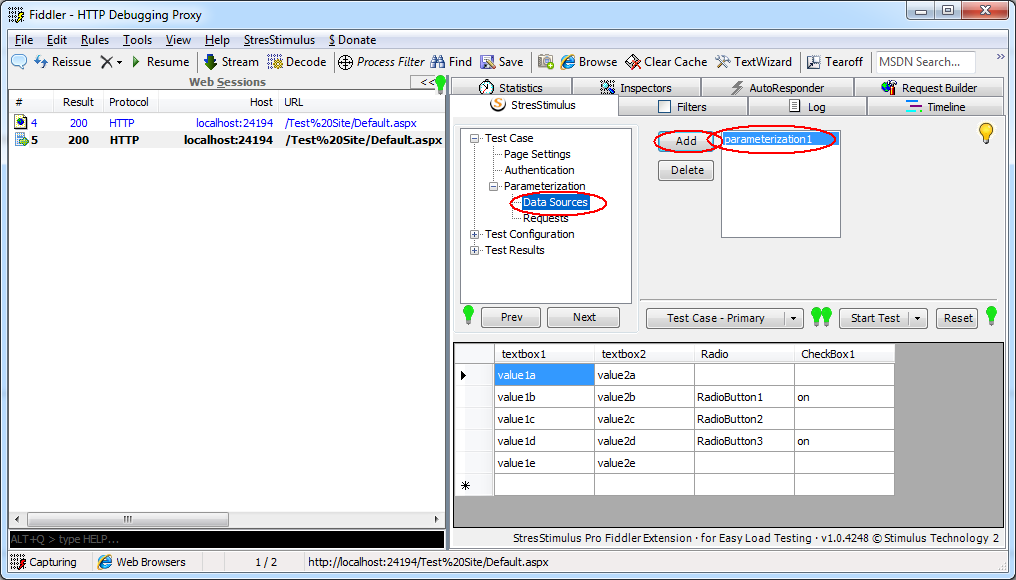Click the green lightbulb on Web Sessions header

tap(441, 84)
